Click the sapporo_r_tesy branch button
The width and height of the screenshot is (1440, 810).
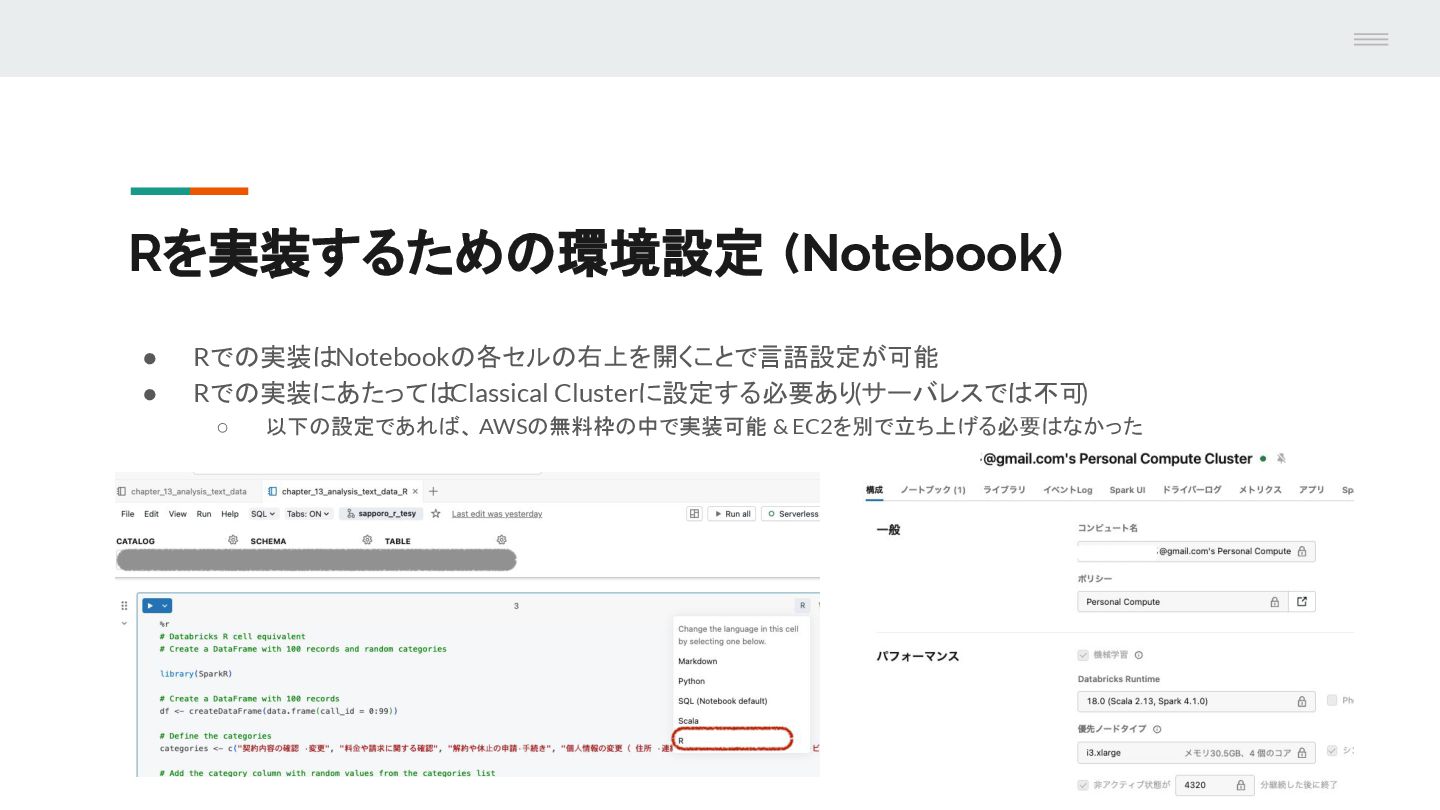pos(381,514)
